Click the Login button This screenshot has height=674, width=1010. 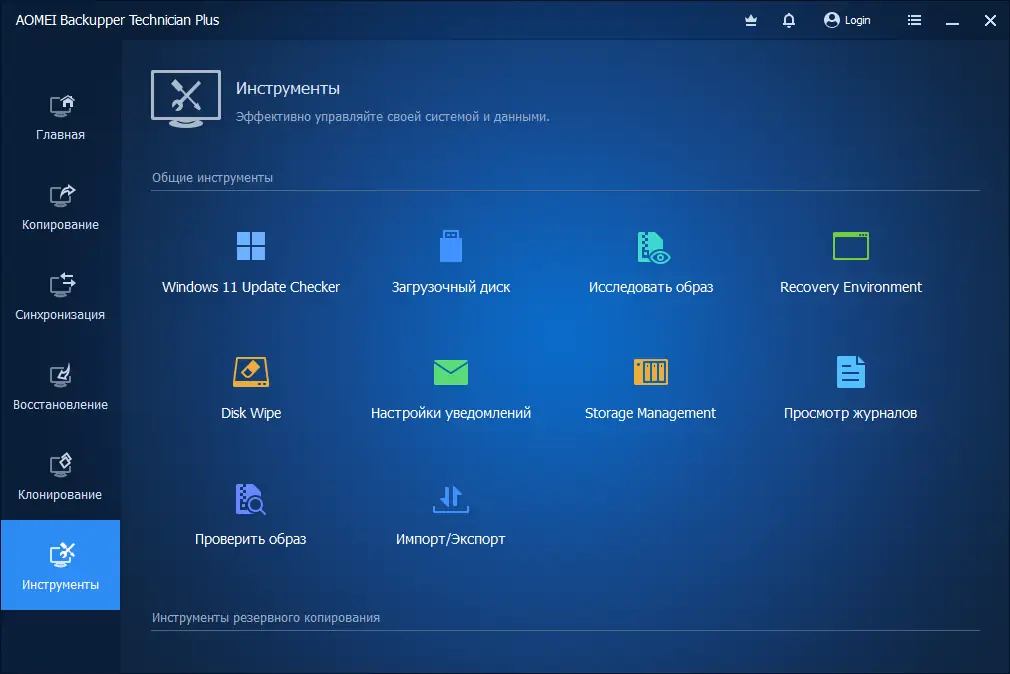[x=846, y=20]
